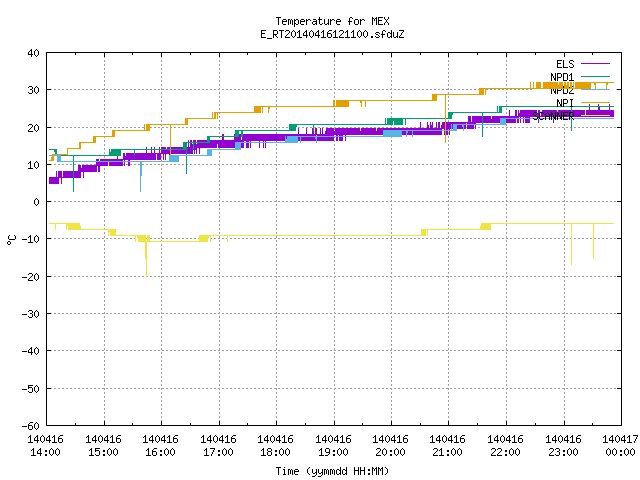Click the y-axis label 20
Image resolution: width=640 pixels, height=480 pixels.
(x=33, y=128)
